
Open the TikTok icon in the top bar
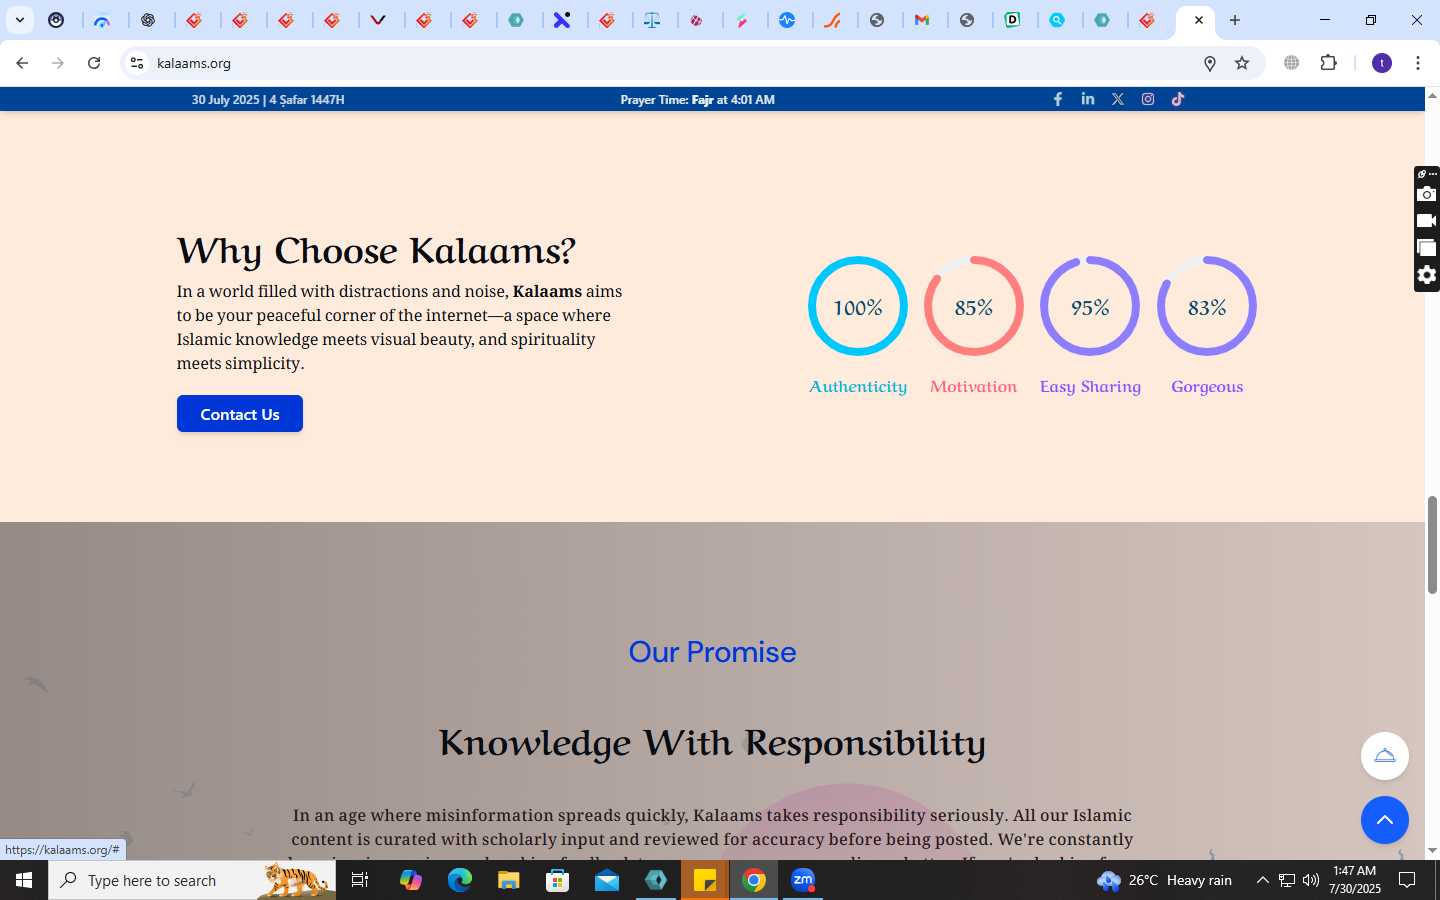(1178, 99)
